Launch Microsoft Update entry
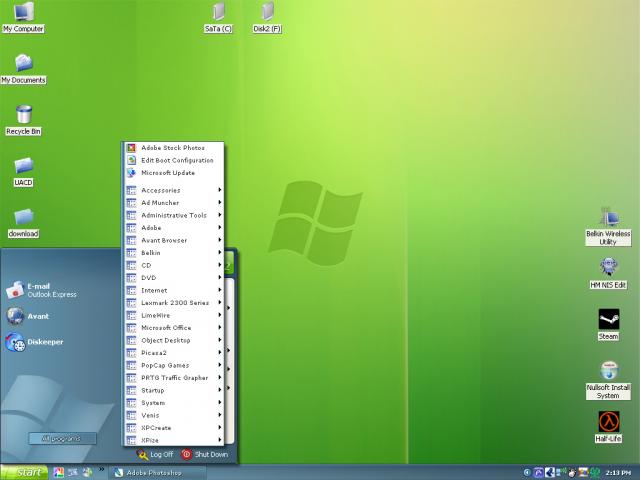This screenshot has width=640, height=480. click(173, 173)
